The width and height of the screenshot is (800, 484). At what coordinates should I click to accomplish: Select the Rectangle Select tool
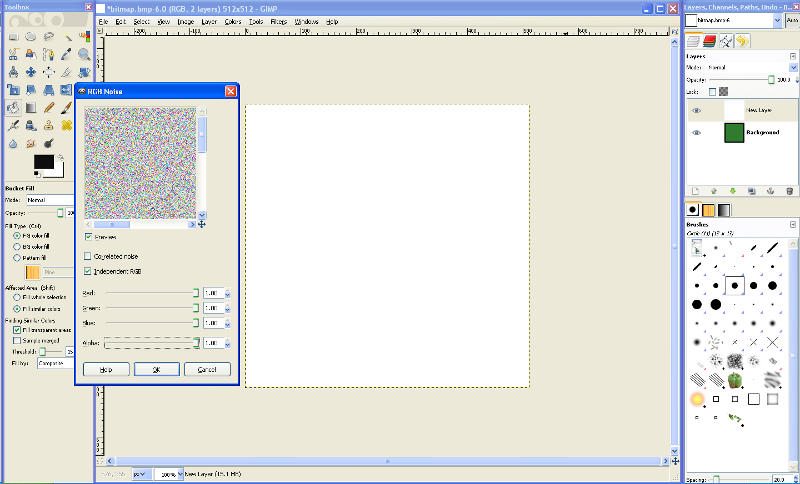13,37
